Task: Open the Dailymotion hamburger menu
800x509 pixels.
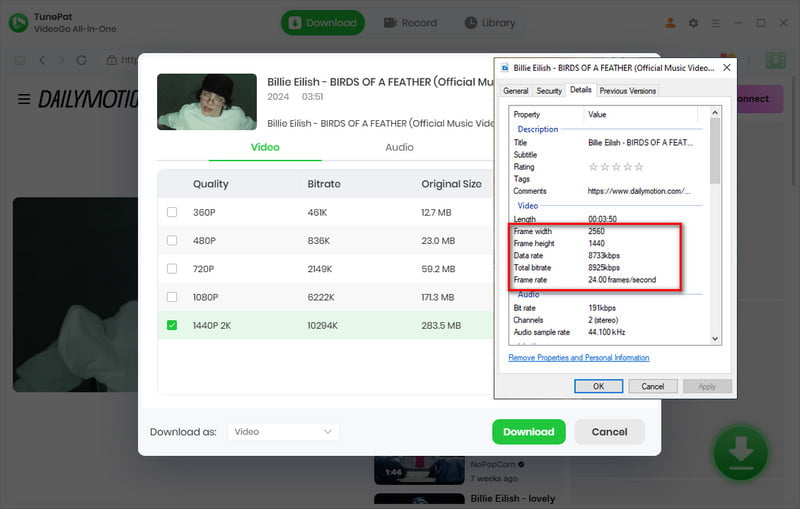Action: pyautogui.click(x=24, y=99)
